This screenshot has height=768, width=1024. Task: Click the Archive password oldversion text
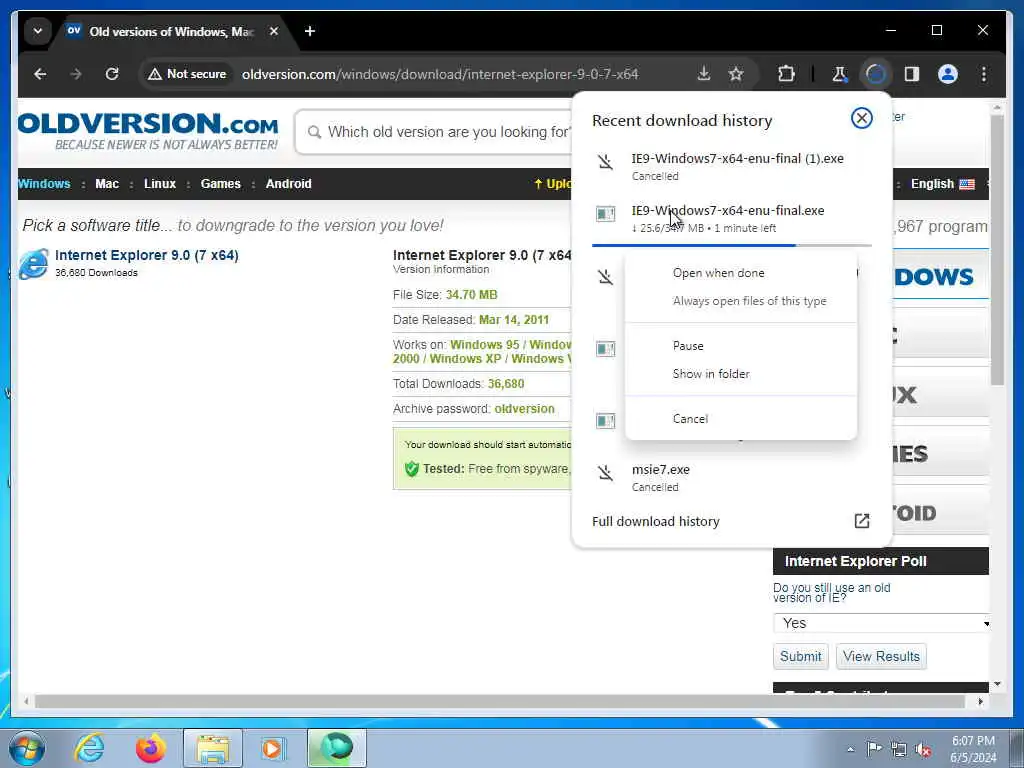point(473,409)
